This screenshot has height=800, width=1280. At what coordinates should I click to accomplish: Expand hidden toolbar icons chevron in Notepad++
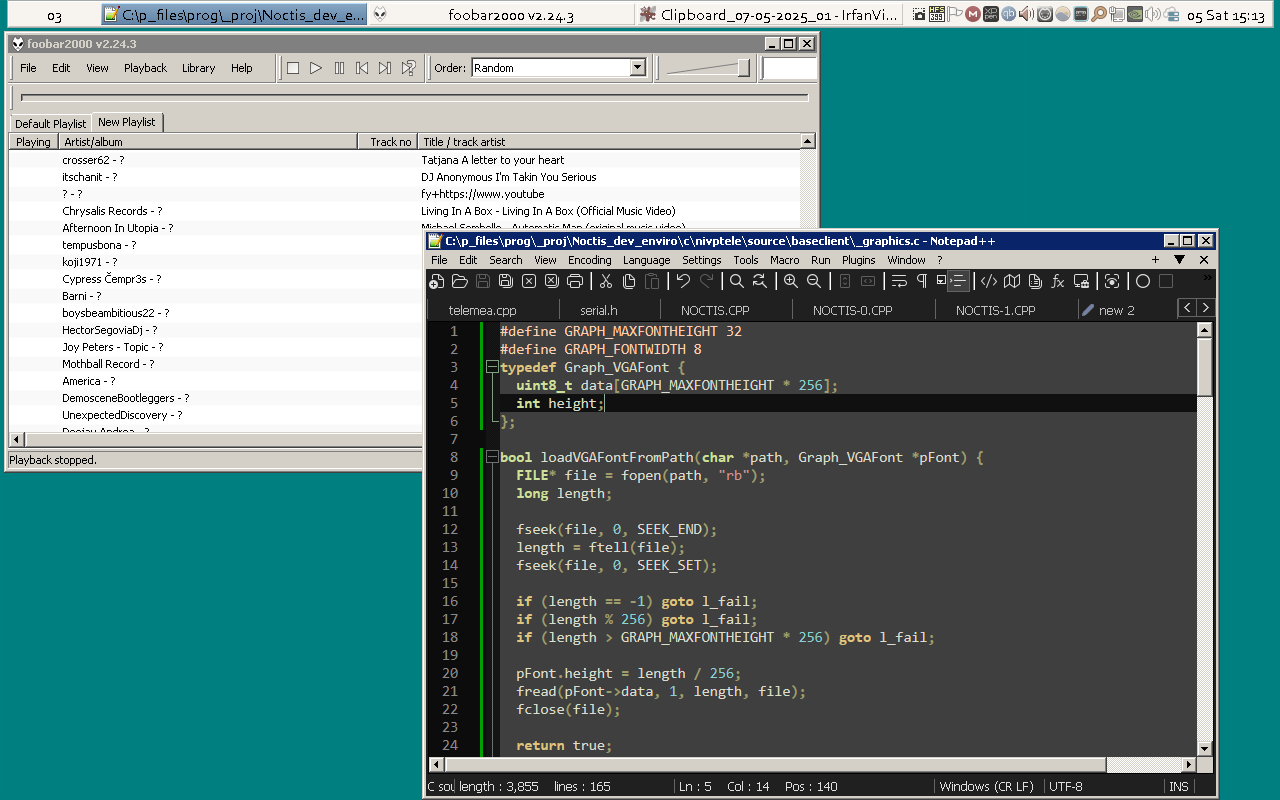[1206, 276]
